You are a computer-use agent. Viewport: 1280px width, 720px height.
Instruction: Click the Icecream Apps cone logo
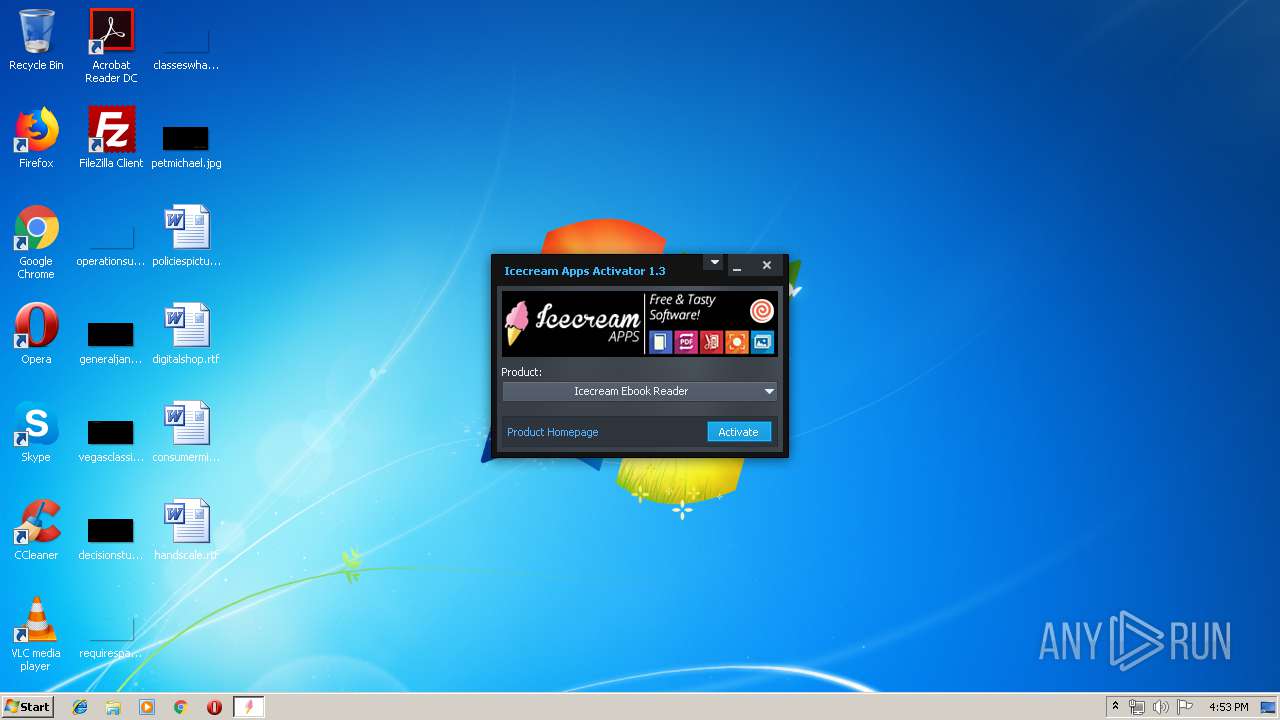tap(516, 323)
